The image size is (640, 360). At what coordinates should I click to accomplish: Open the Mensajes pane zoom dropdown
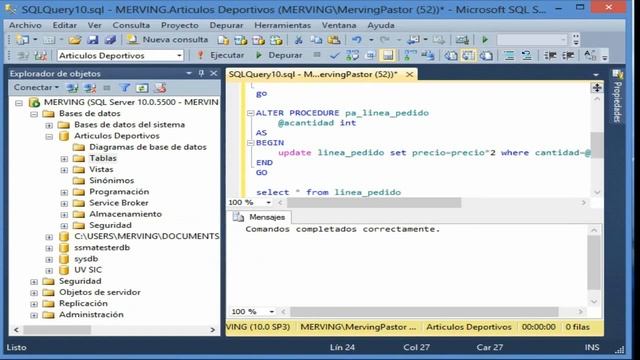pos(272,312)
